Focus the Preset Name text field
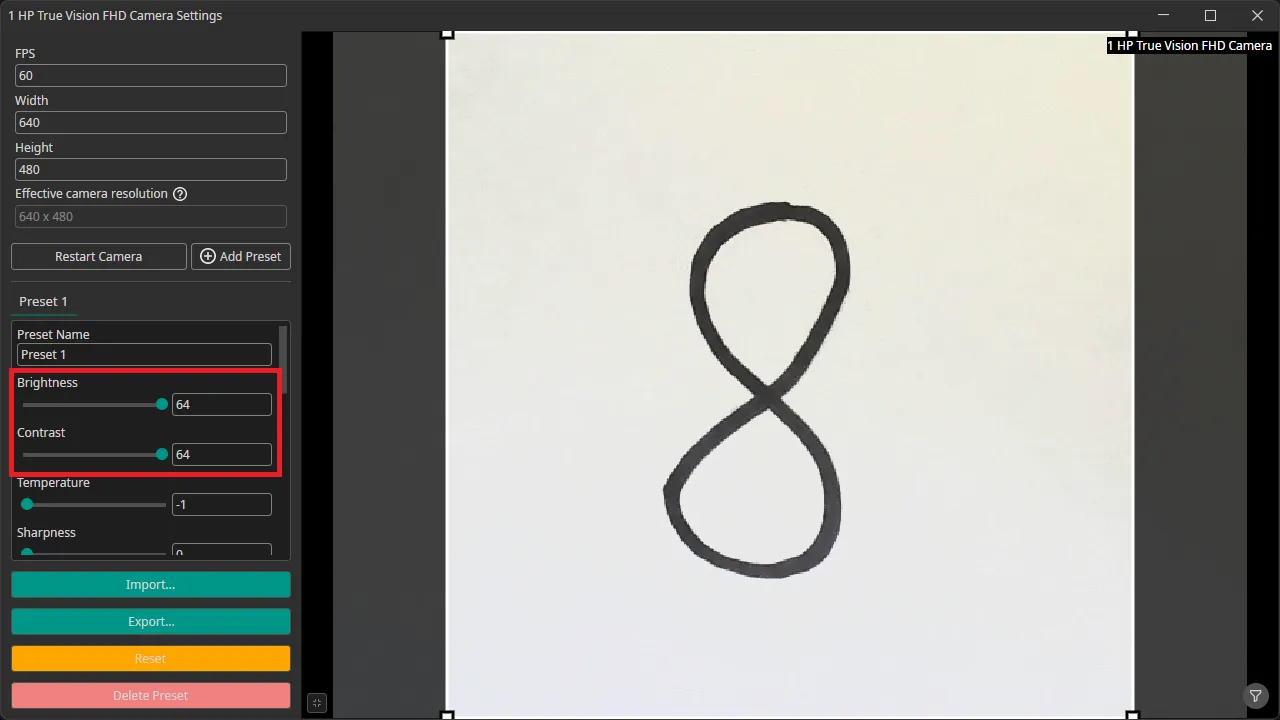 (x=144, y=355)
